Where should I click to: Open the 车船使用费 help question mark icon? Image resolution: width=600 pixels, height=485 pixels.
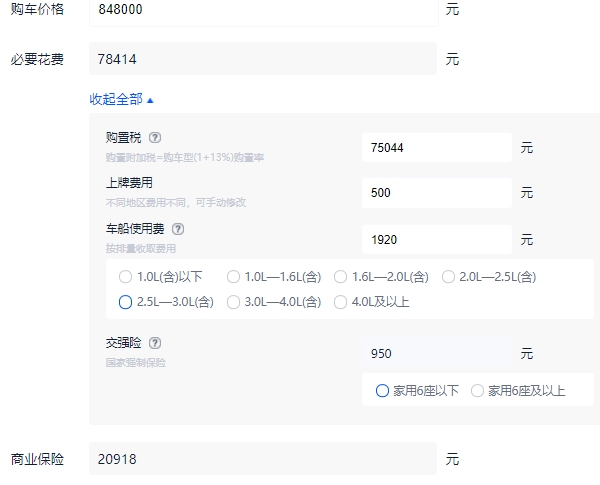[178, 229]
